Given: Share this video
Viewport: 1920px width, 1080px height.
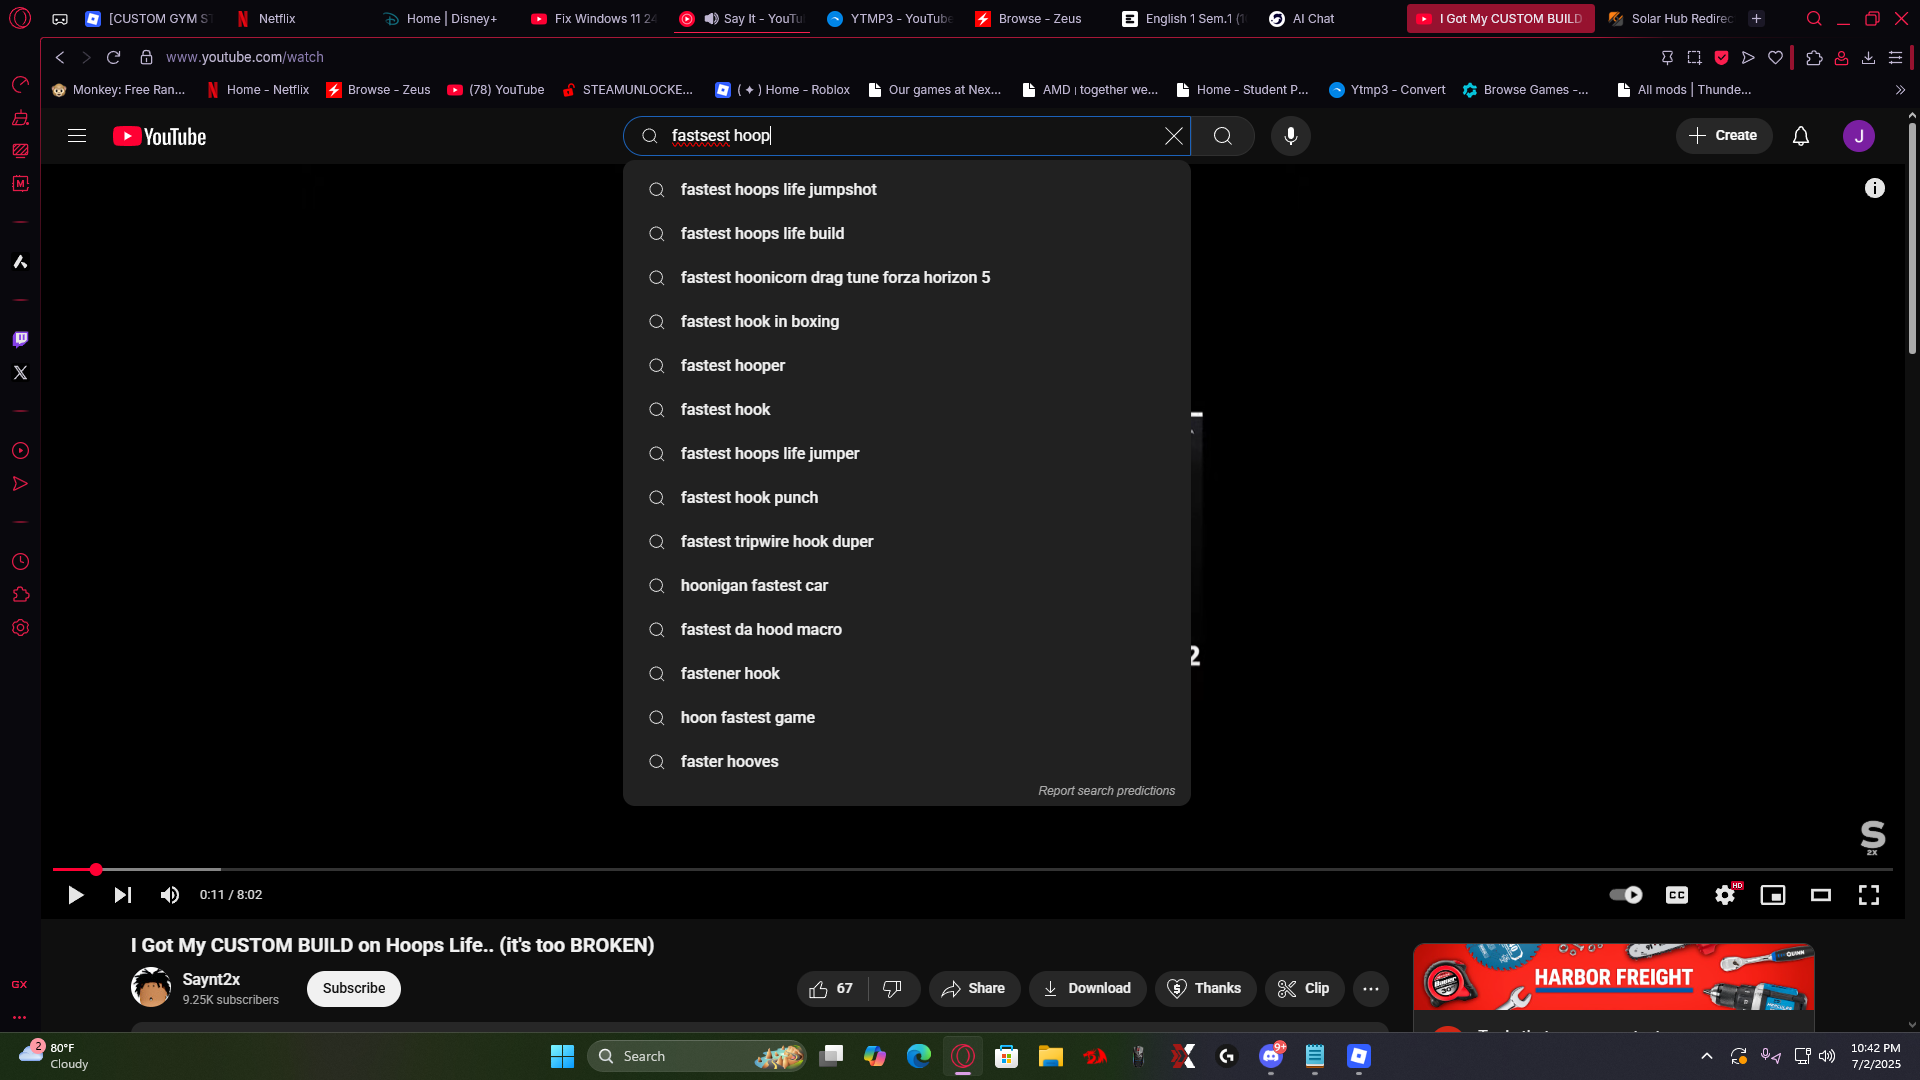Looking at the screenshot, I should (974, 989).
